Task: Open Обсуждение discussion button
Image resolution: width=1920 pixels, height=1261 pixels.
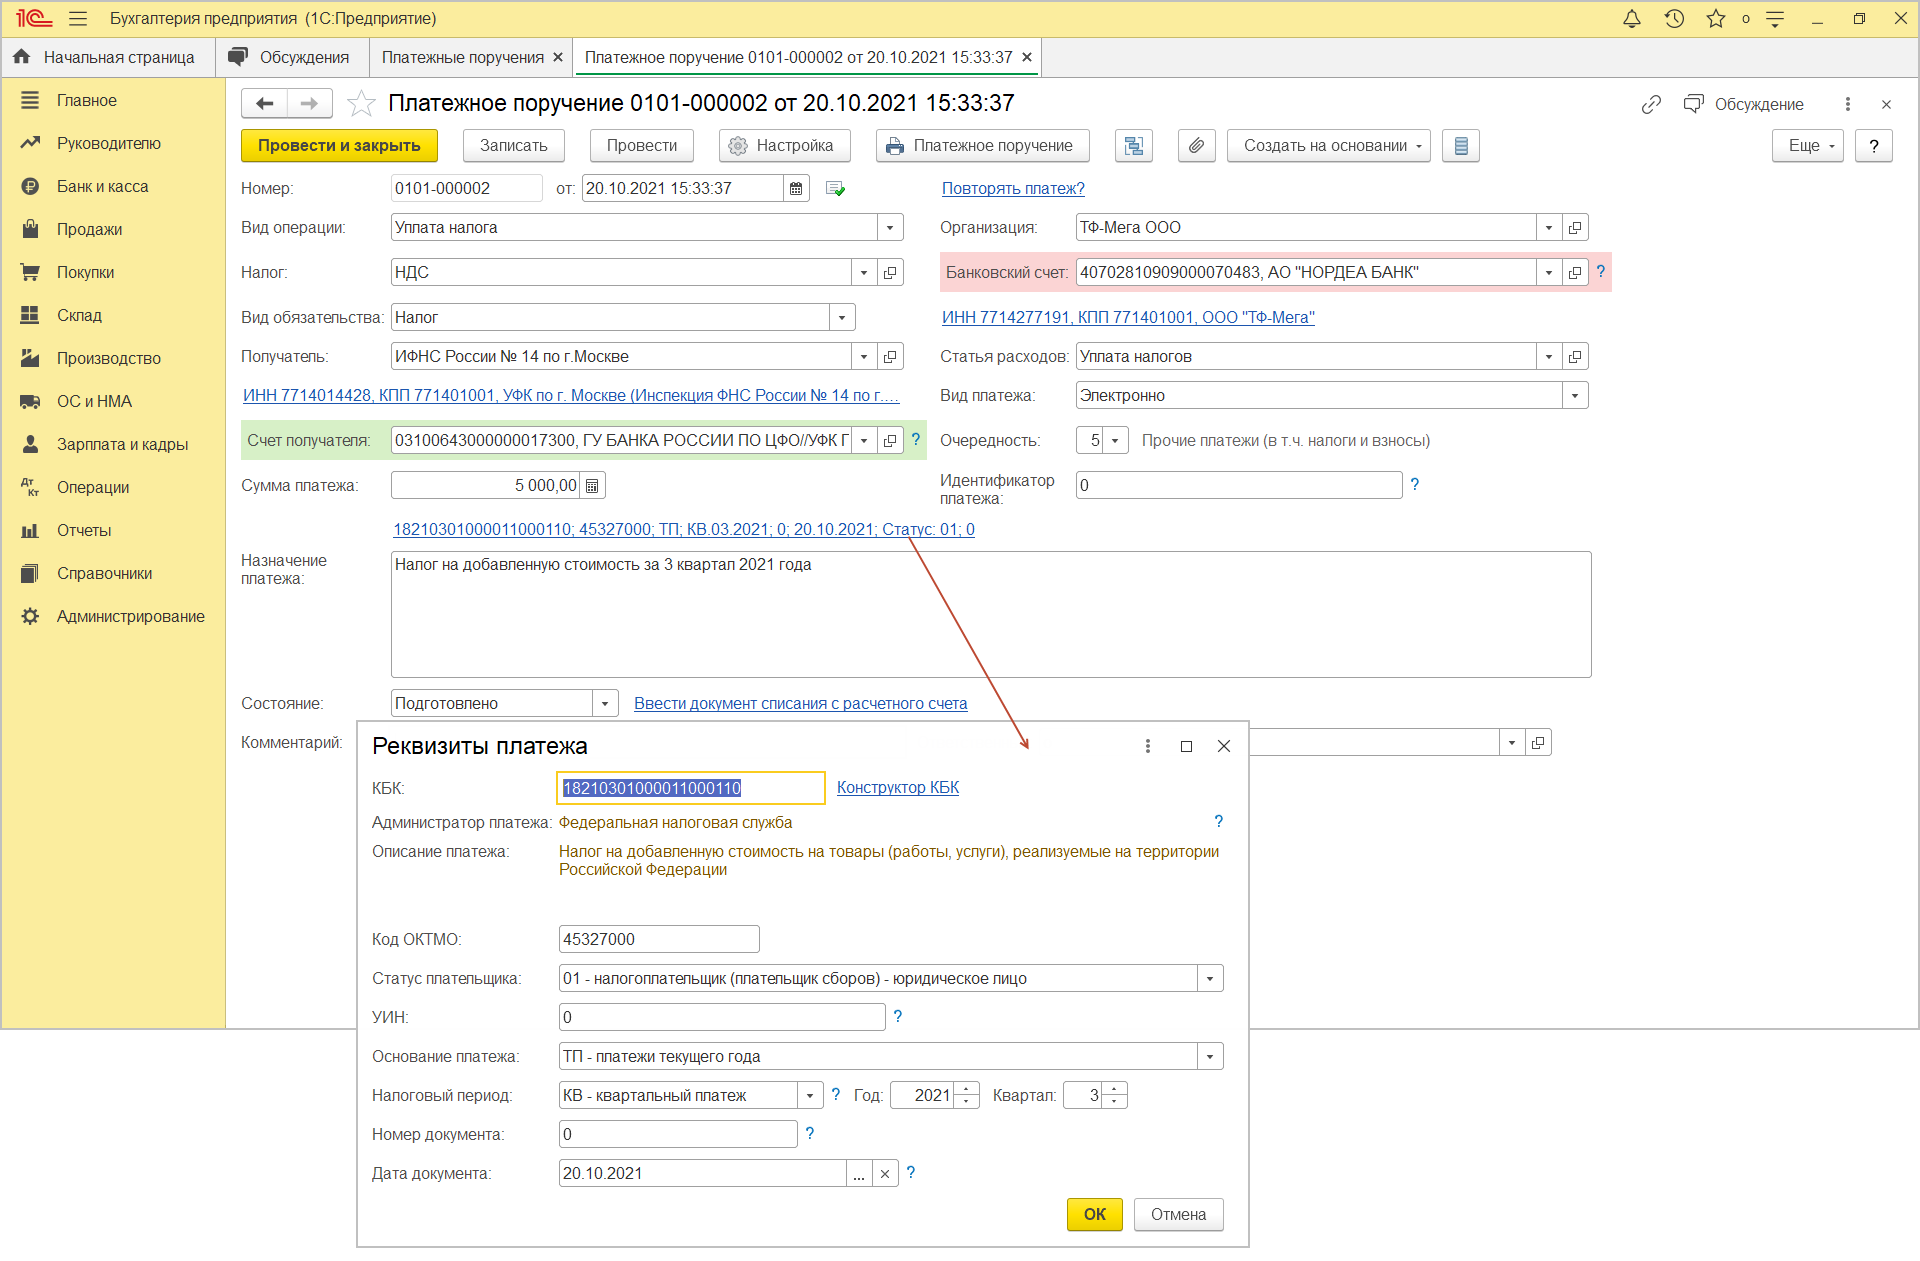Action: point(1744,104)
